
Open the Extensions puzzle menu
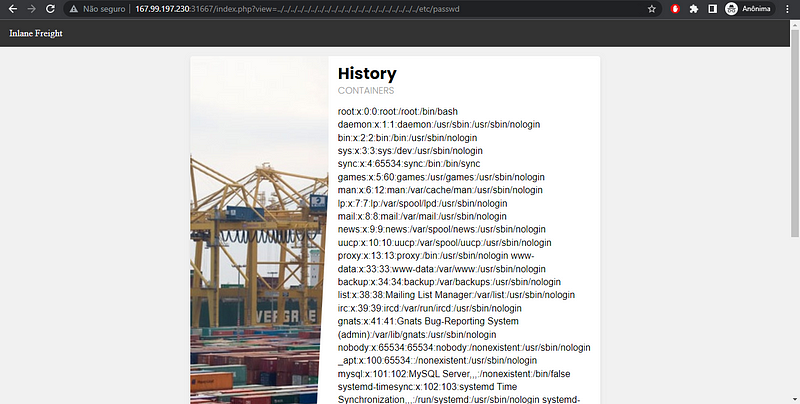[x=694, y=9]
